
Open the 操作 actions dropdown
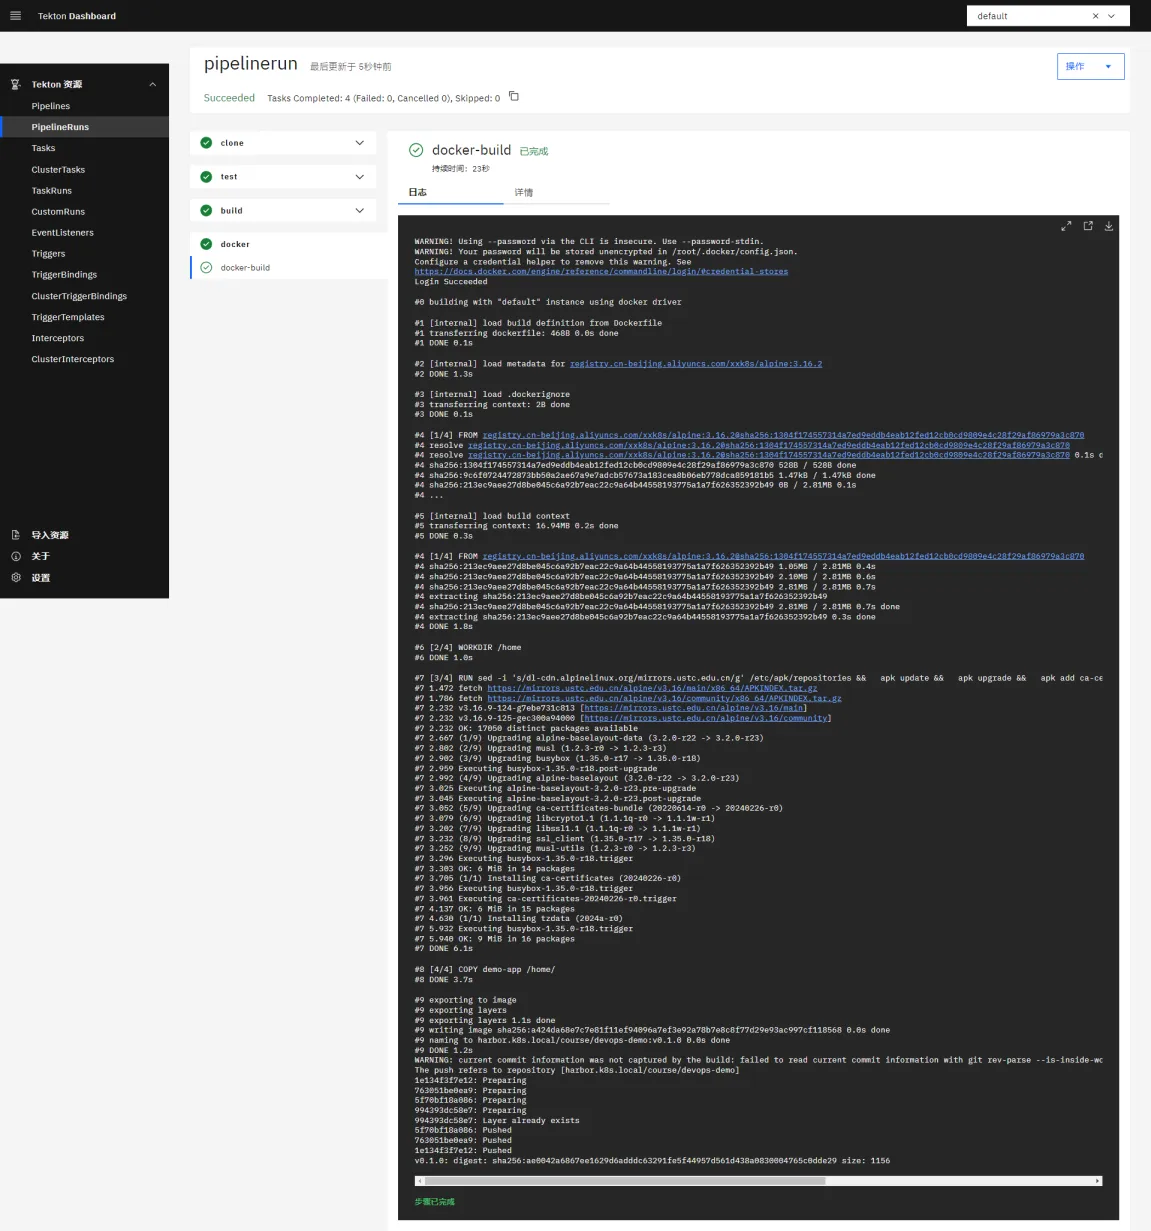(x=1090, y=66)
